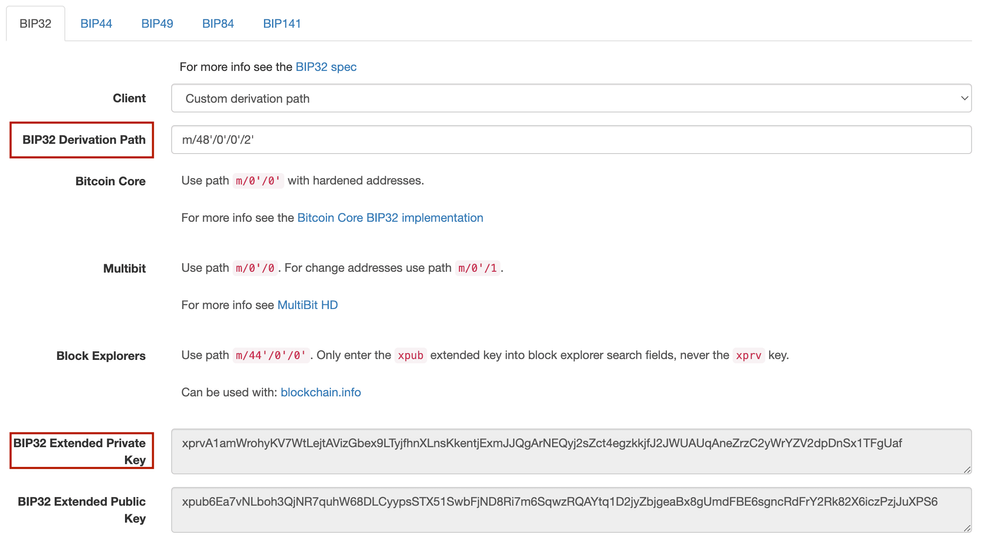Switch to the BIP32 tab
The image size is (1000, 541).
[x=36, y=23]
